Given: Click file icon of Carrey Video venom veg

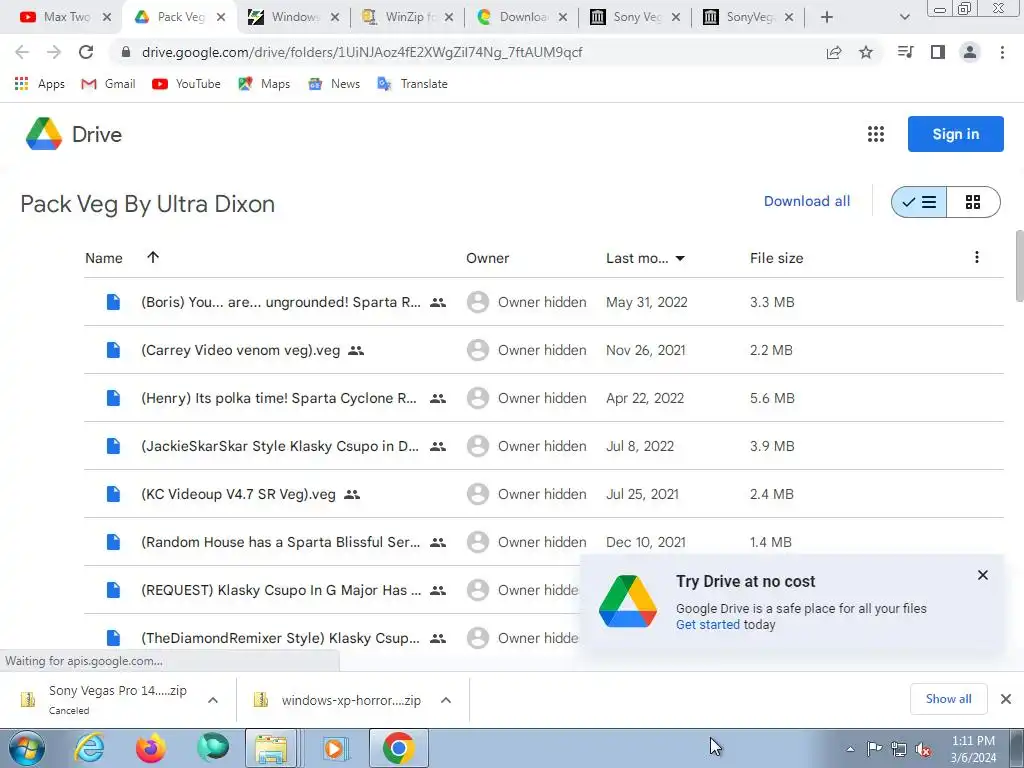Looking at the screenshot, I should pos(113,350).
